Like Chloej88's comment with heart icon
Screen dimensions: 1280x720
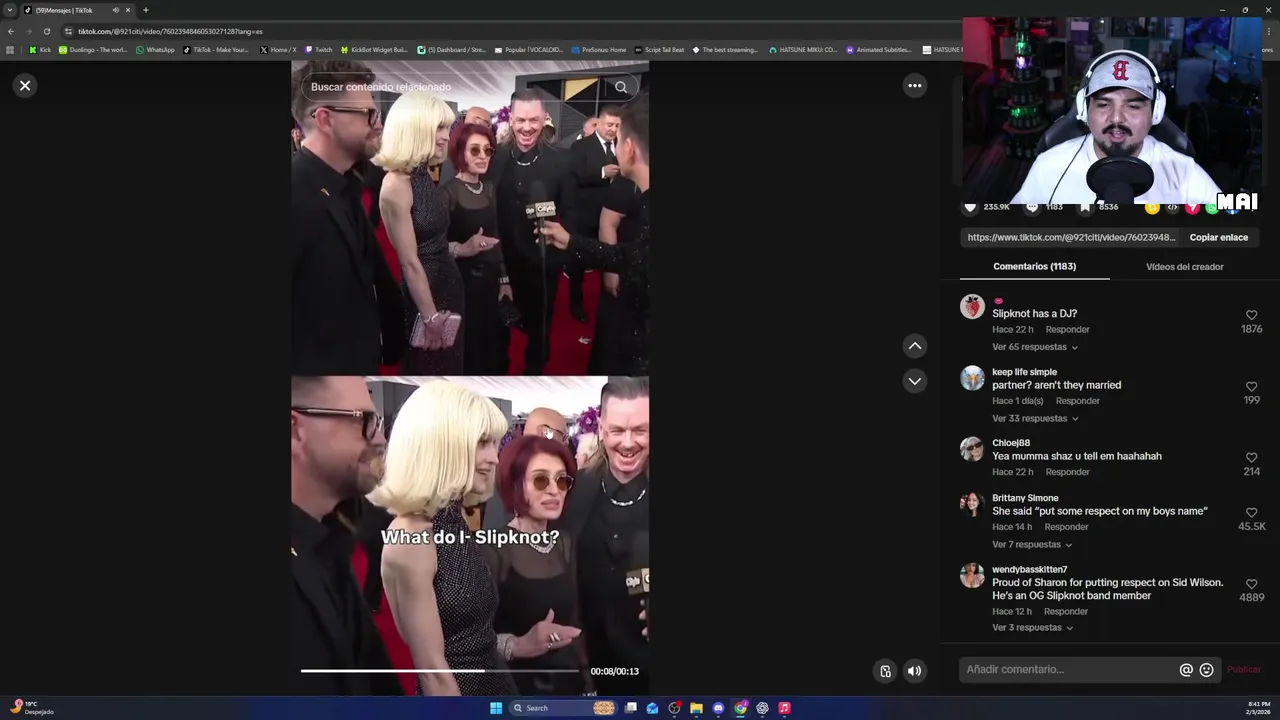pos(1251,457)
